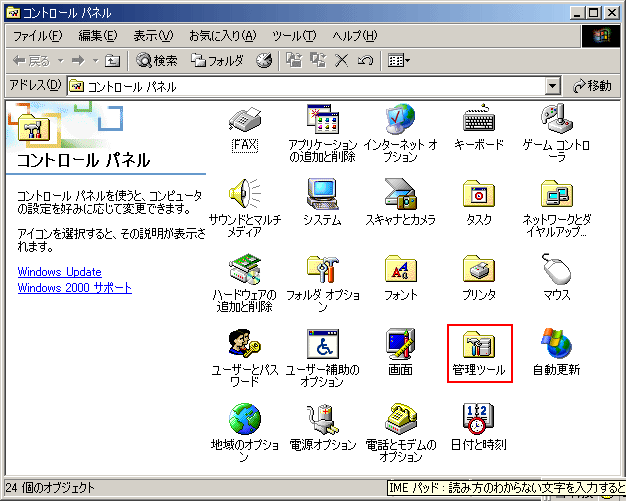
Task: Open the 編集(E) menu
Action: coord(97,36)
